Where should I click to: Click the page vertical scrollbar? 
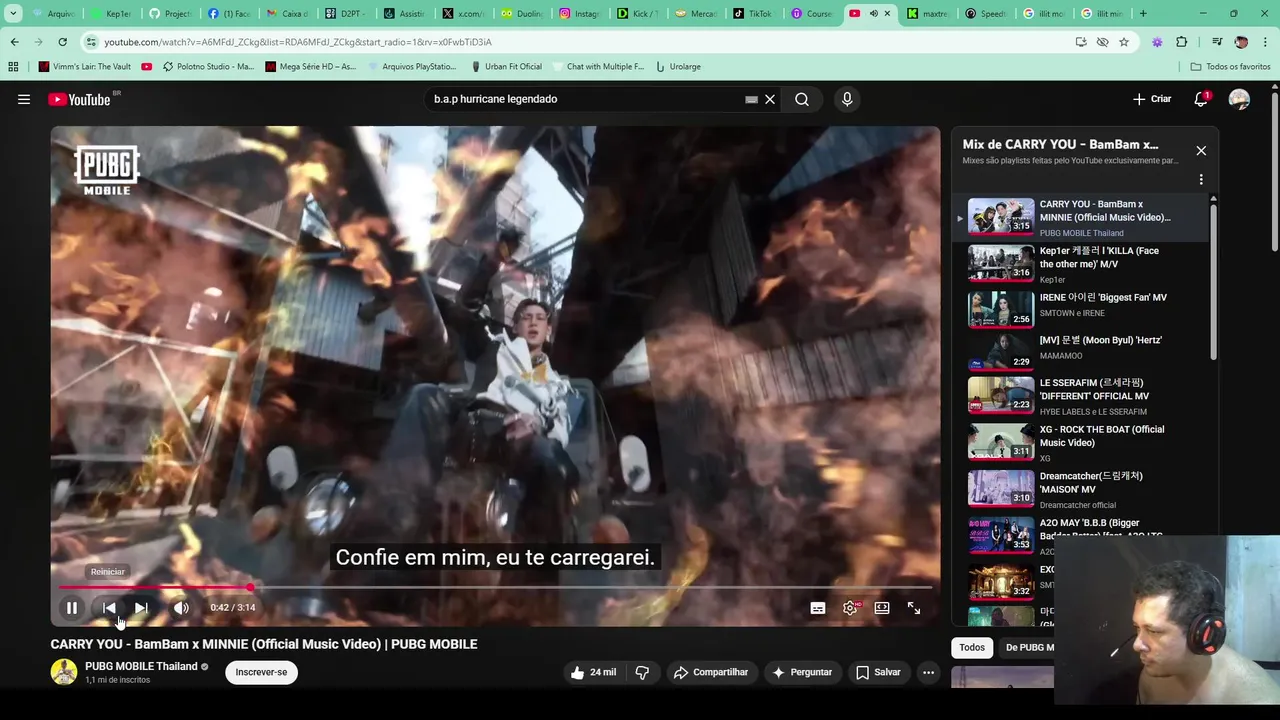pos(1274,170)
